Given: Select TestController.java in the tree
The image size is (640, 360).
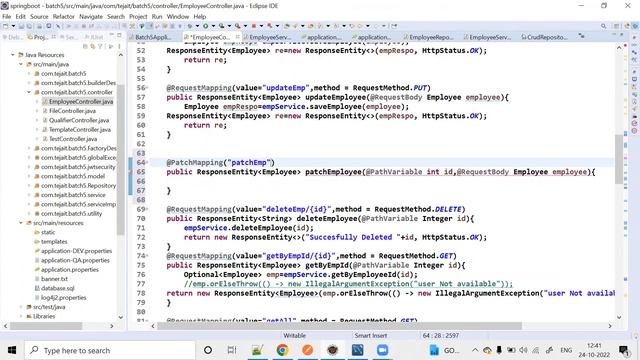Looking at the screenshot, I should [x=73, y=139].
